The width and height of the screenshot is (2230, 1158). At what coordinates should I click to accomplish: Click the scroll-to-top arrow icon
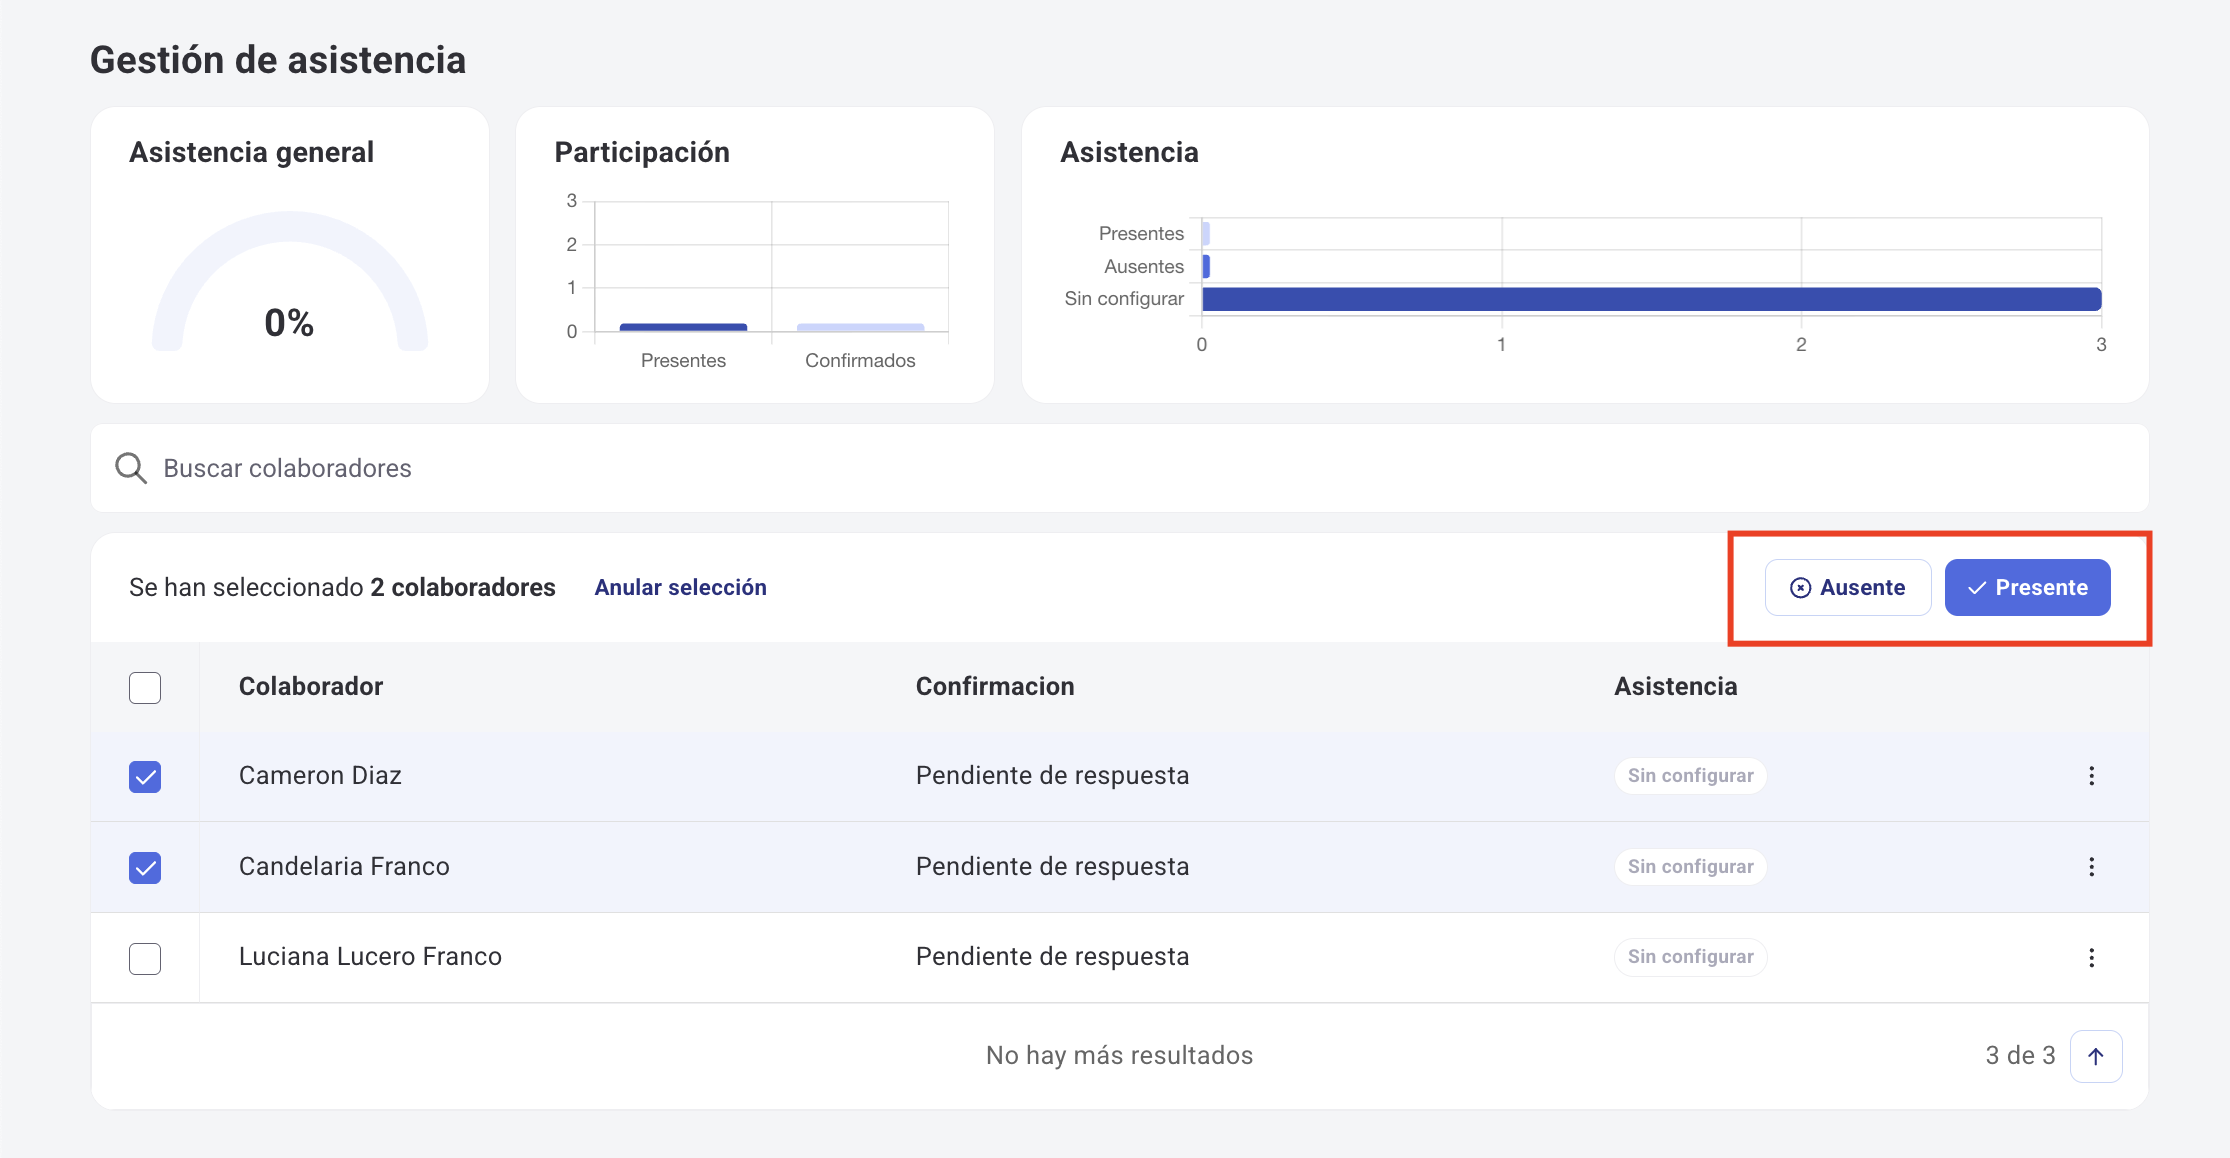pyautogui.click(x=2096, y=1055)
